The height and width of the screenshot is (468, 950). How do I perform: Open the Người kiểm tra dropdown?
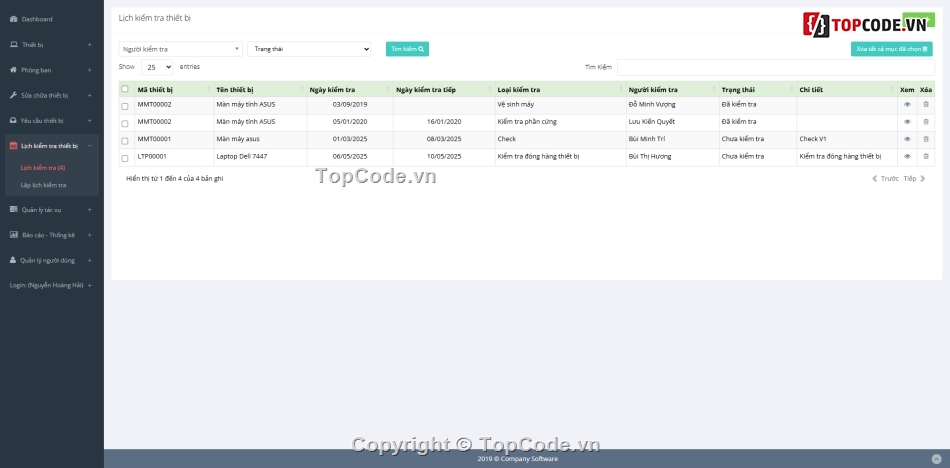(180, 48)
